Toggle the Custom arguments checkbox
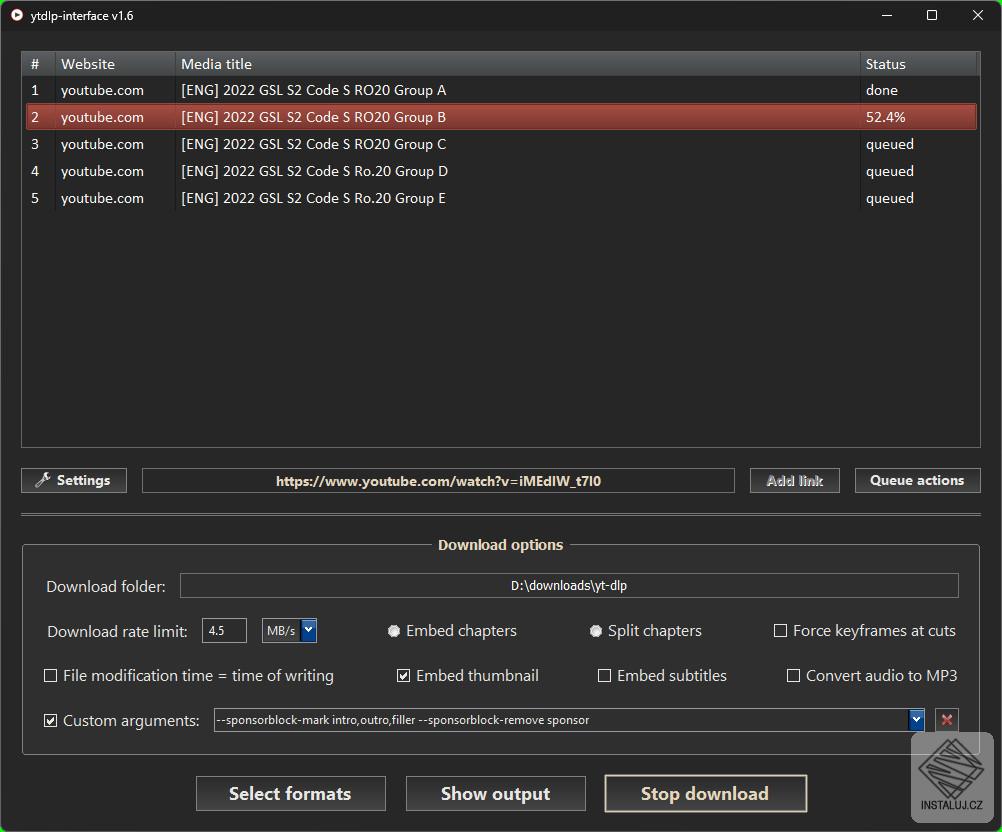Screen dimensions: 1002x832 51,720
